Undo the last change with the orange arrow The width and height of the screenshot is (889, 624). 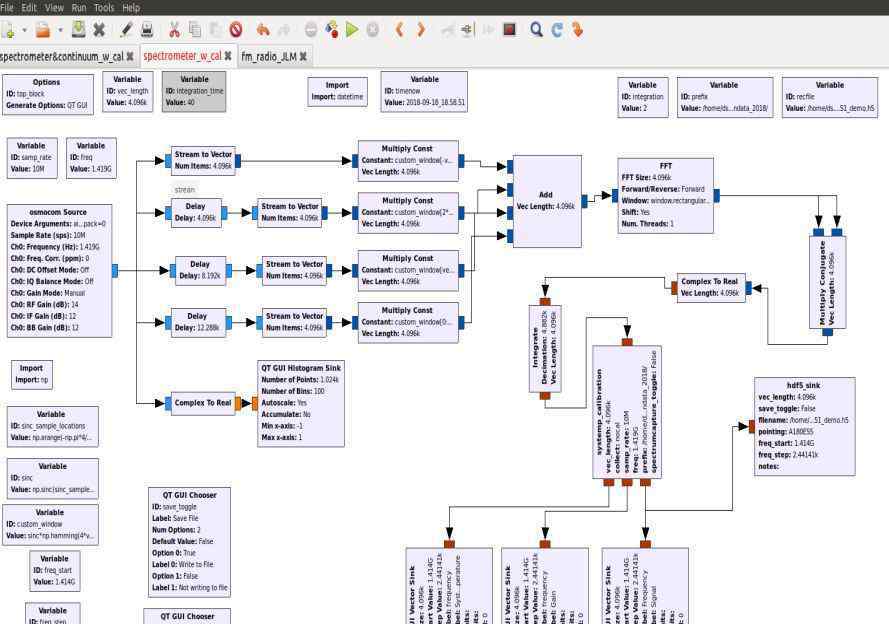tap(263, 29)
